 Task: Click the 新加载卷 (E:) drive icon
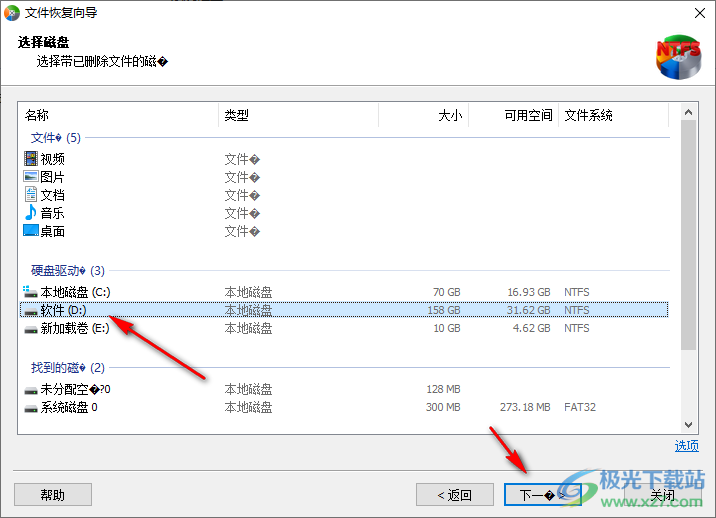click(31, 328)
